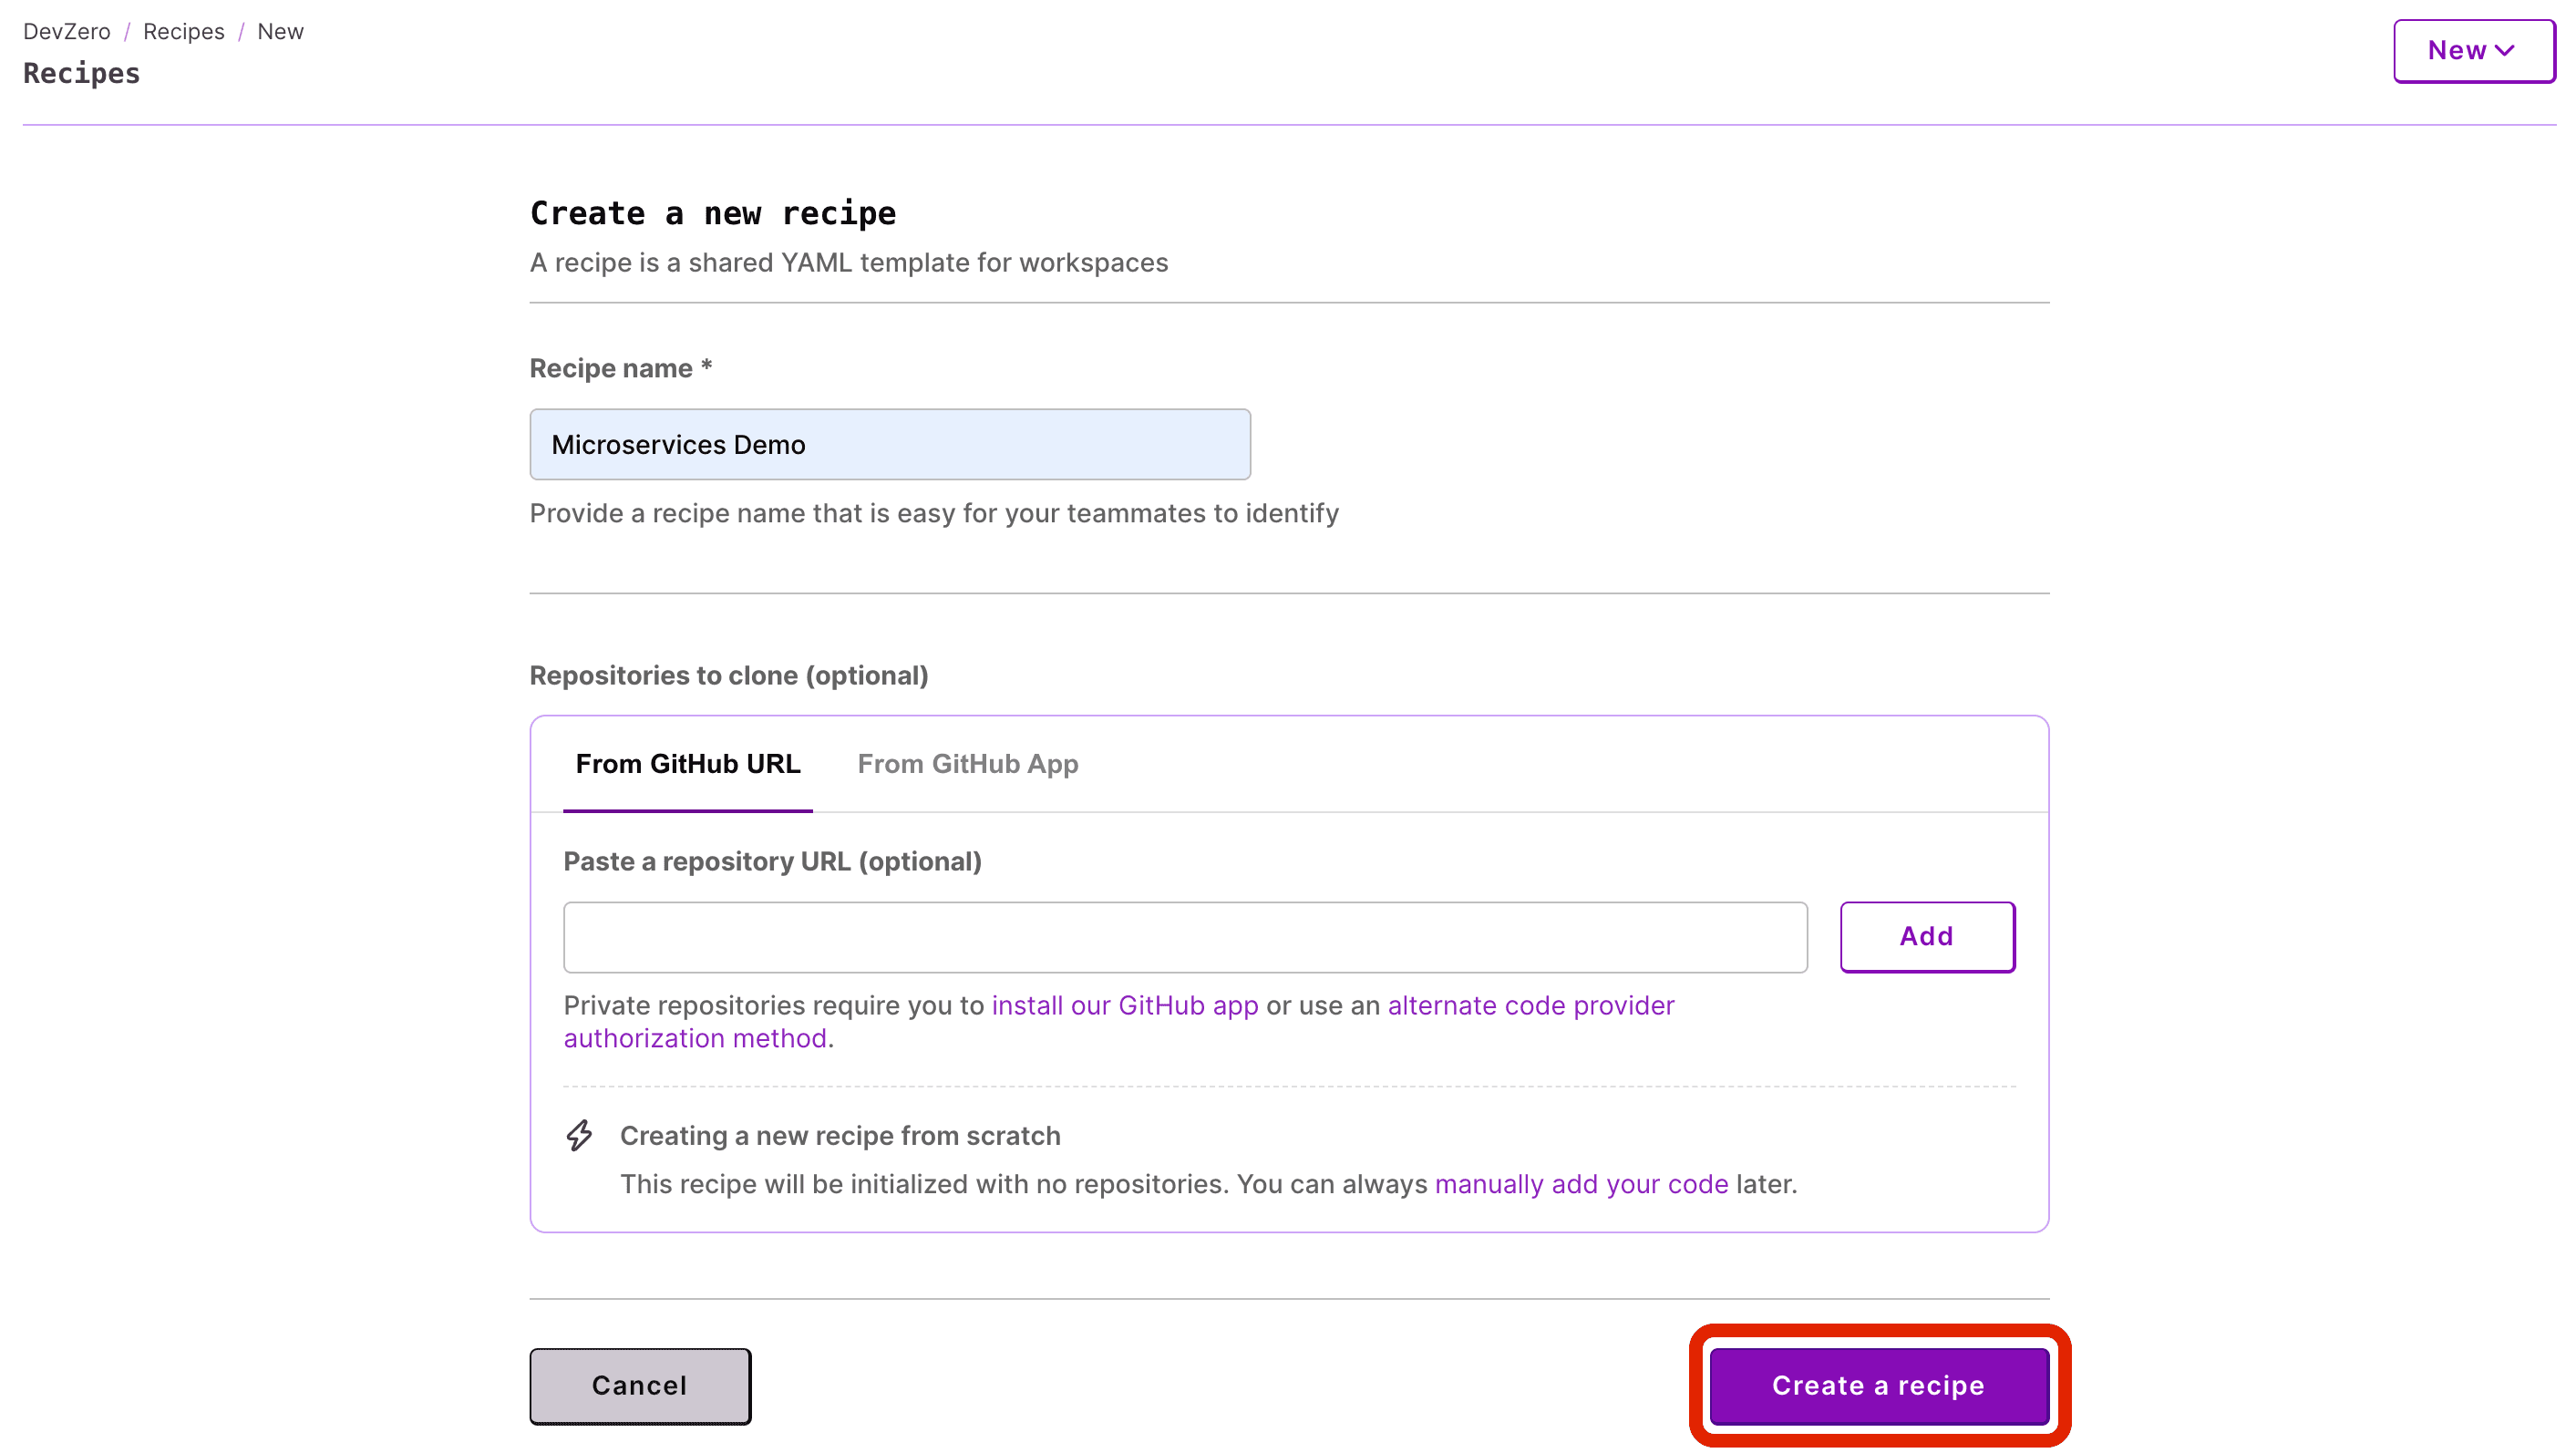This screenshot has width=2576, height=1453.
Task: Click the Create a new recipe heading
Action: click(712, 212)
